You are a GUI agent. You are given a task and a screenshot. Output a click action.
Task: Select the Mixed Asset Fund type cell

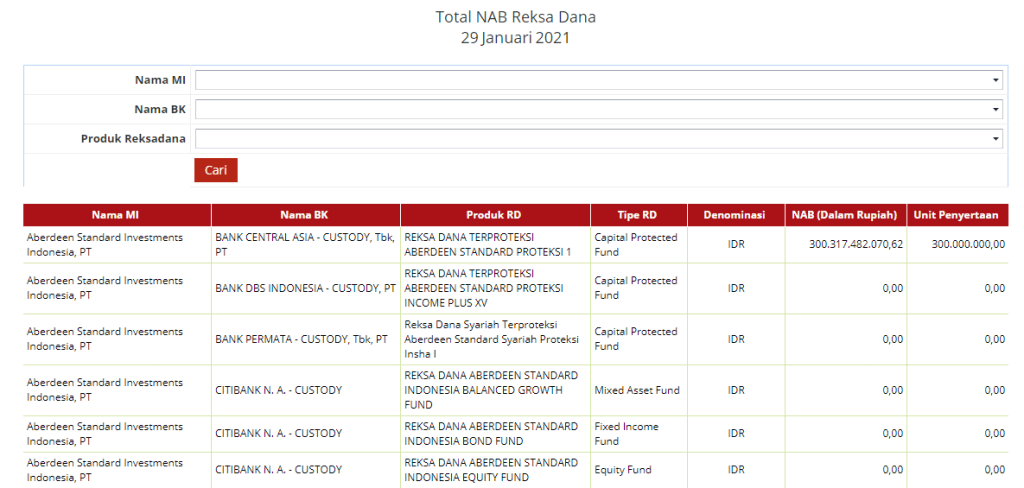pyautogui.click(x=636, y=390)
